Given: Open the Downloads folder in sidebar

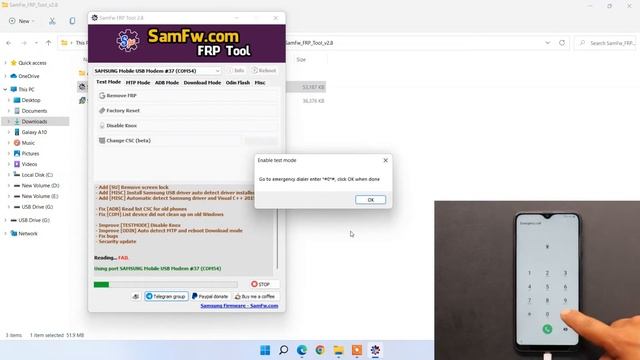Looking at the screenshot, I should coord(34,122).
